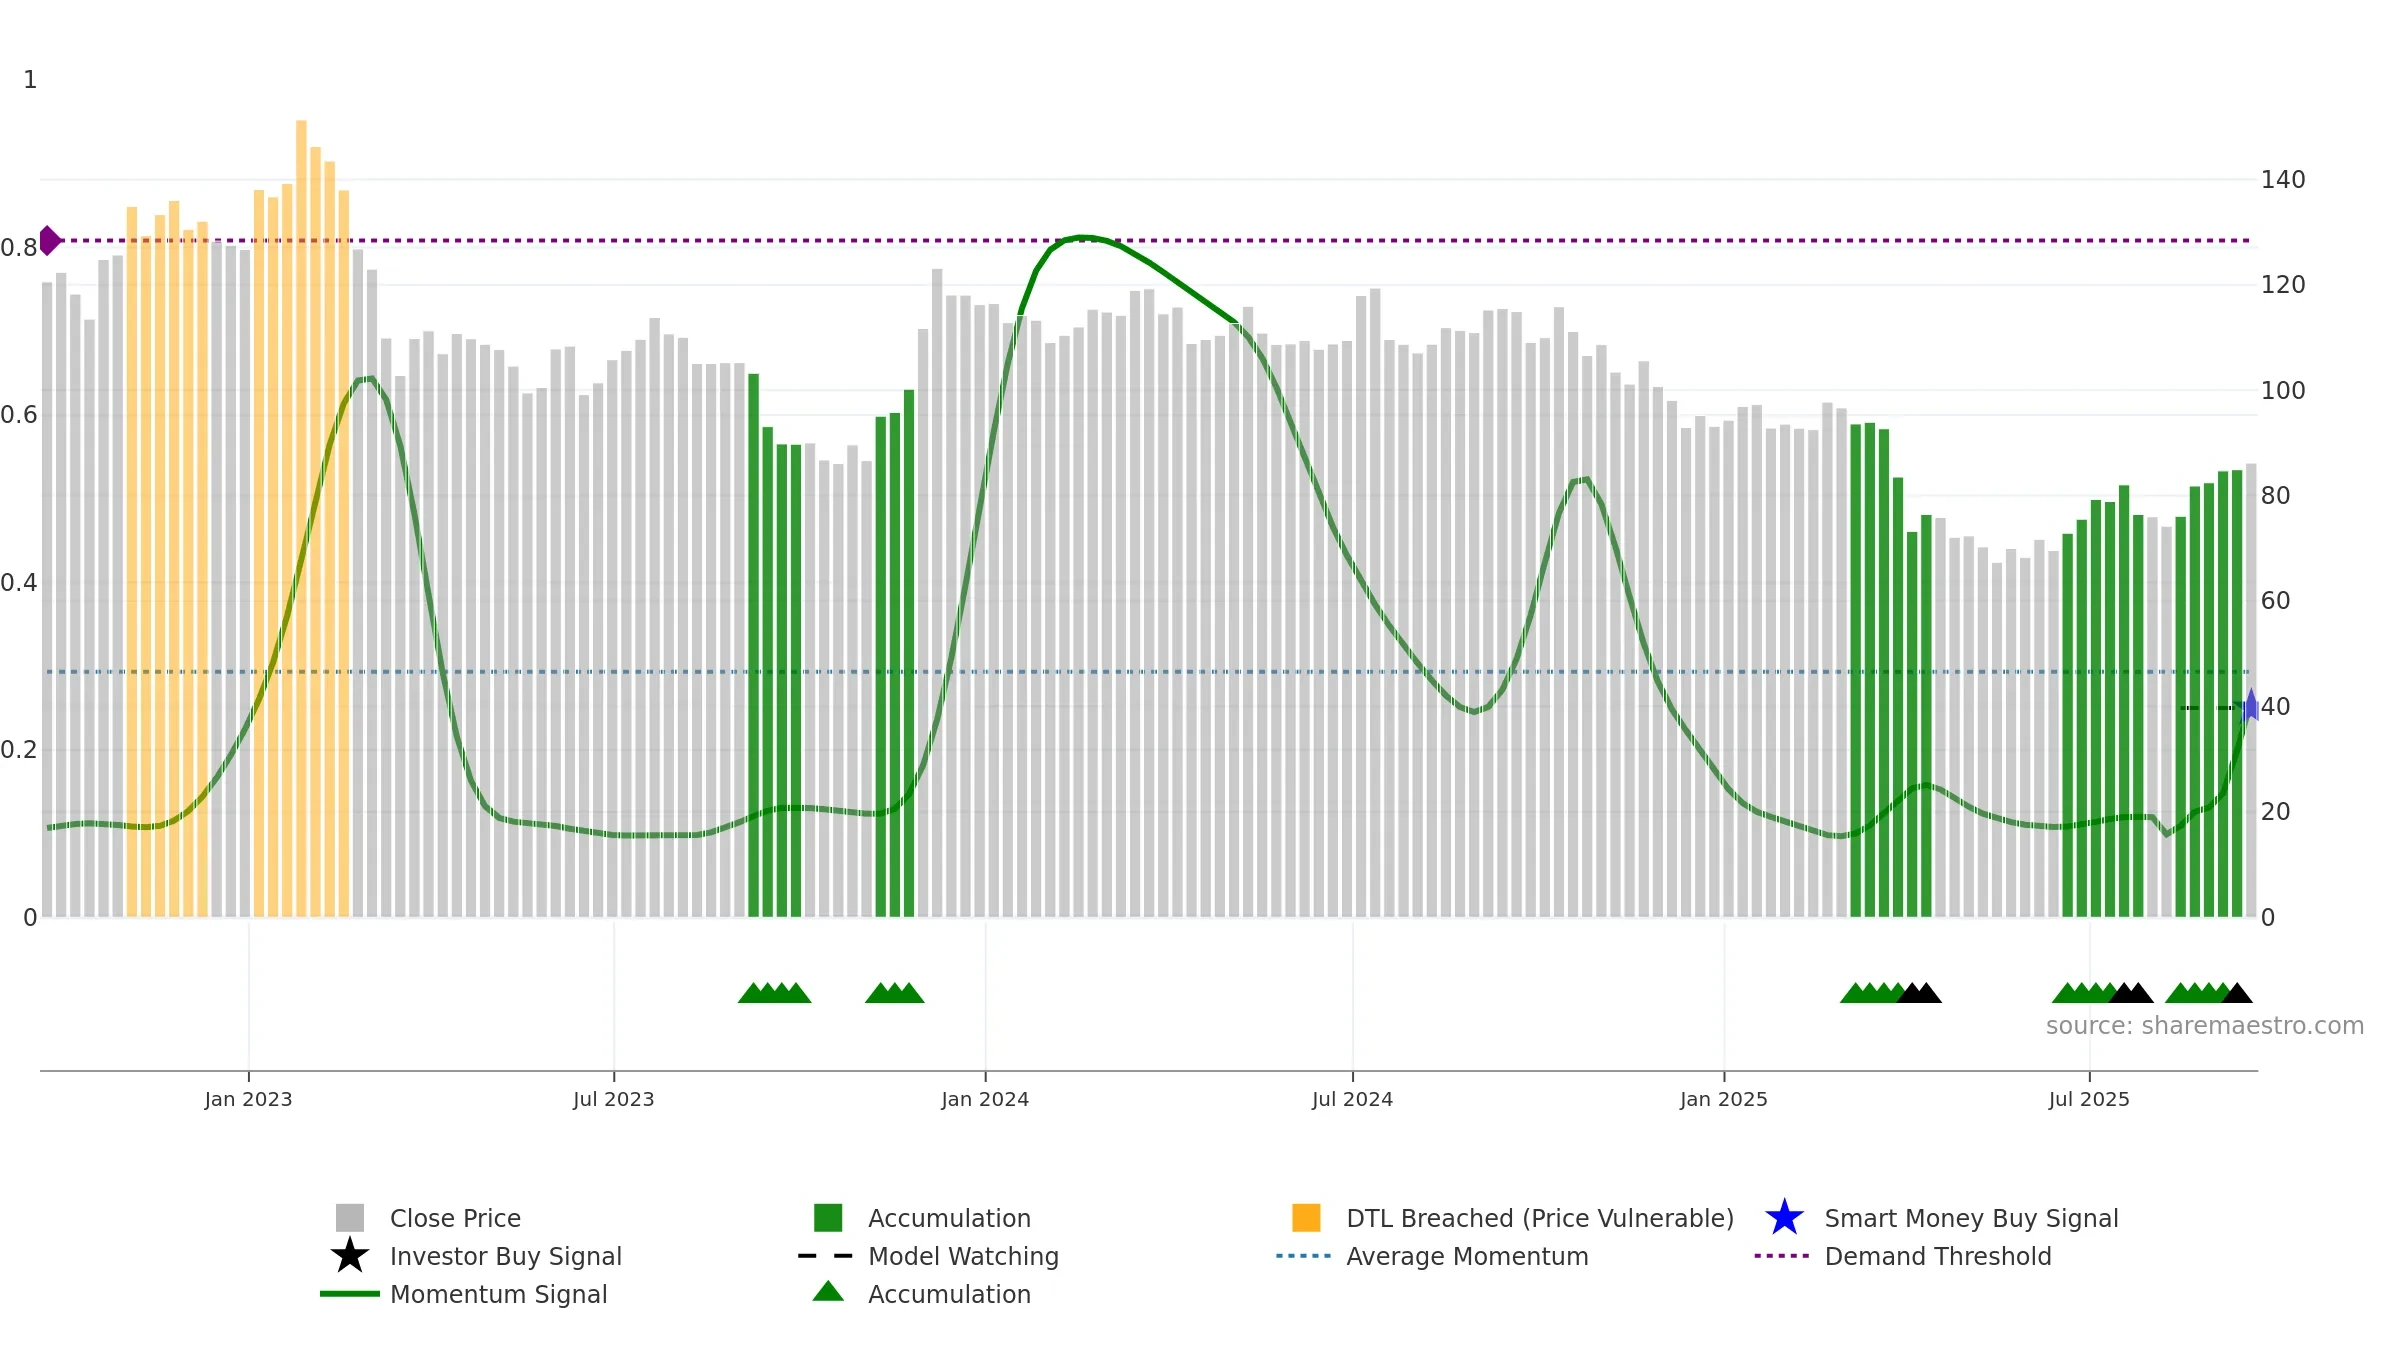Click the blue Smart Money Buy Signal star
The image size is (2400, 1350).
[1784, 1217]
